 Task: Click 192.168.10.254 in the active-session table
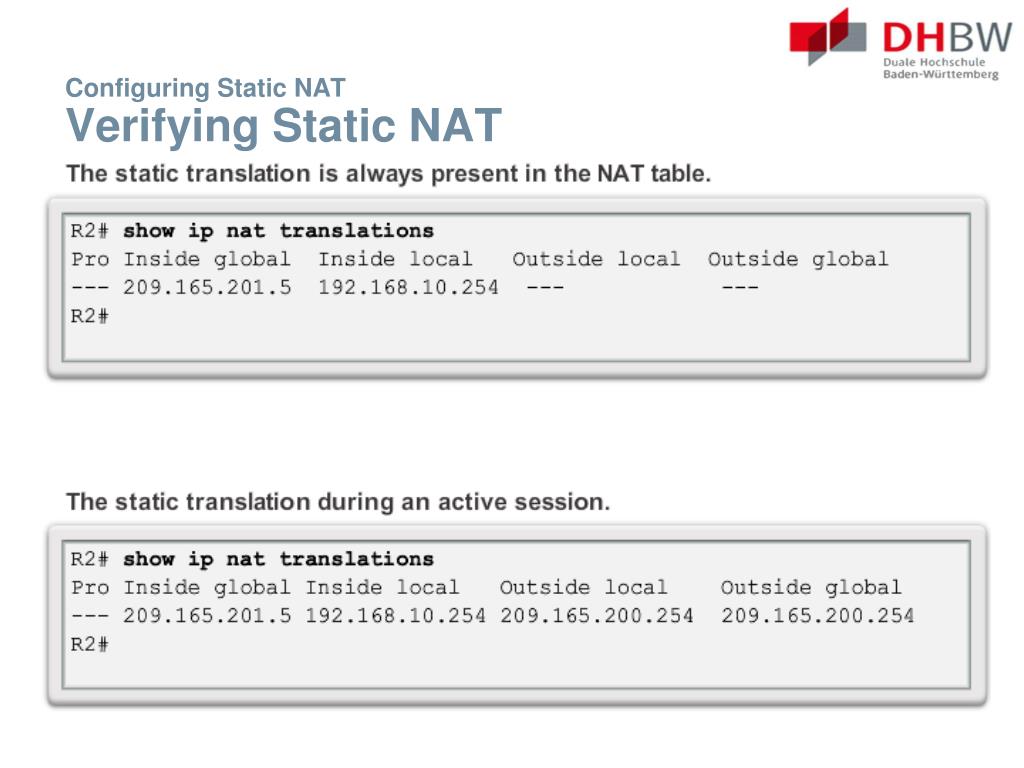tap(395, 616)
